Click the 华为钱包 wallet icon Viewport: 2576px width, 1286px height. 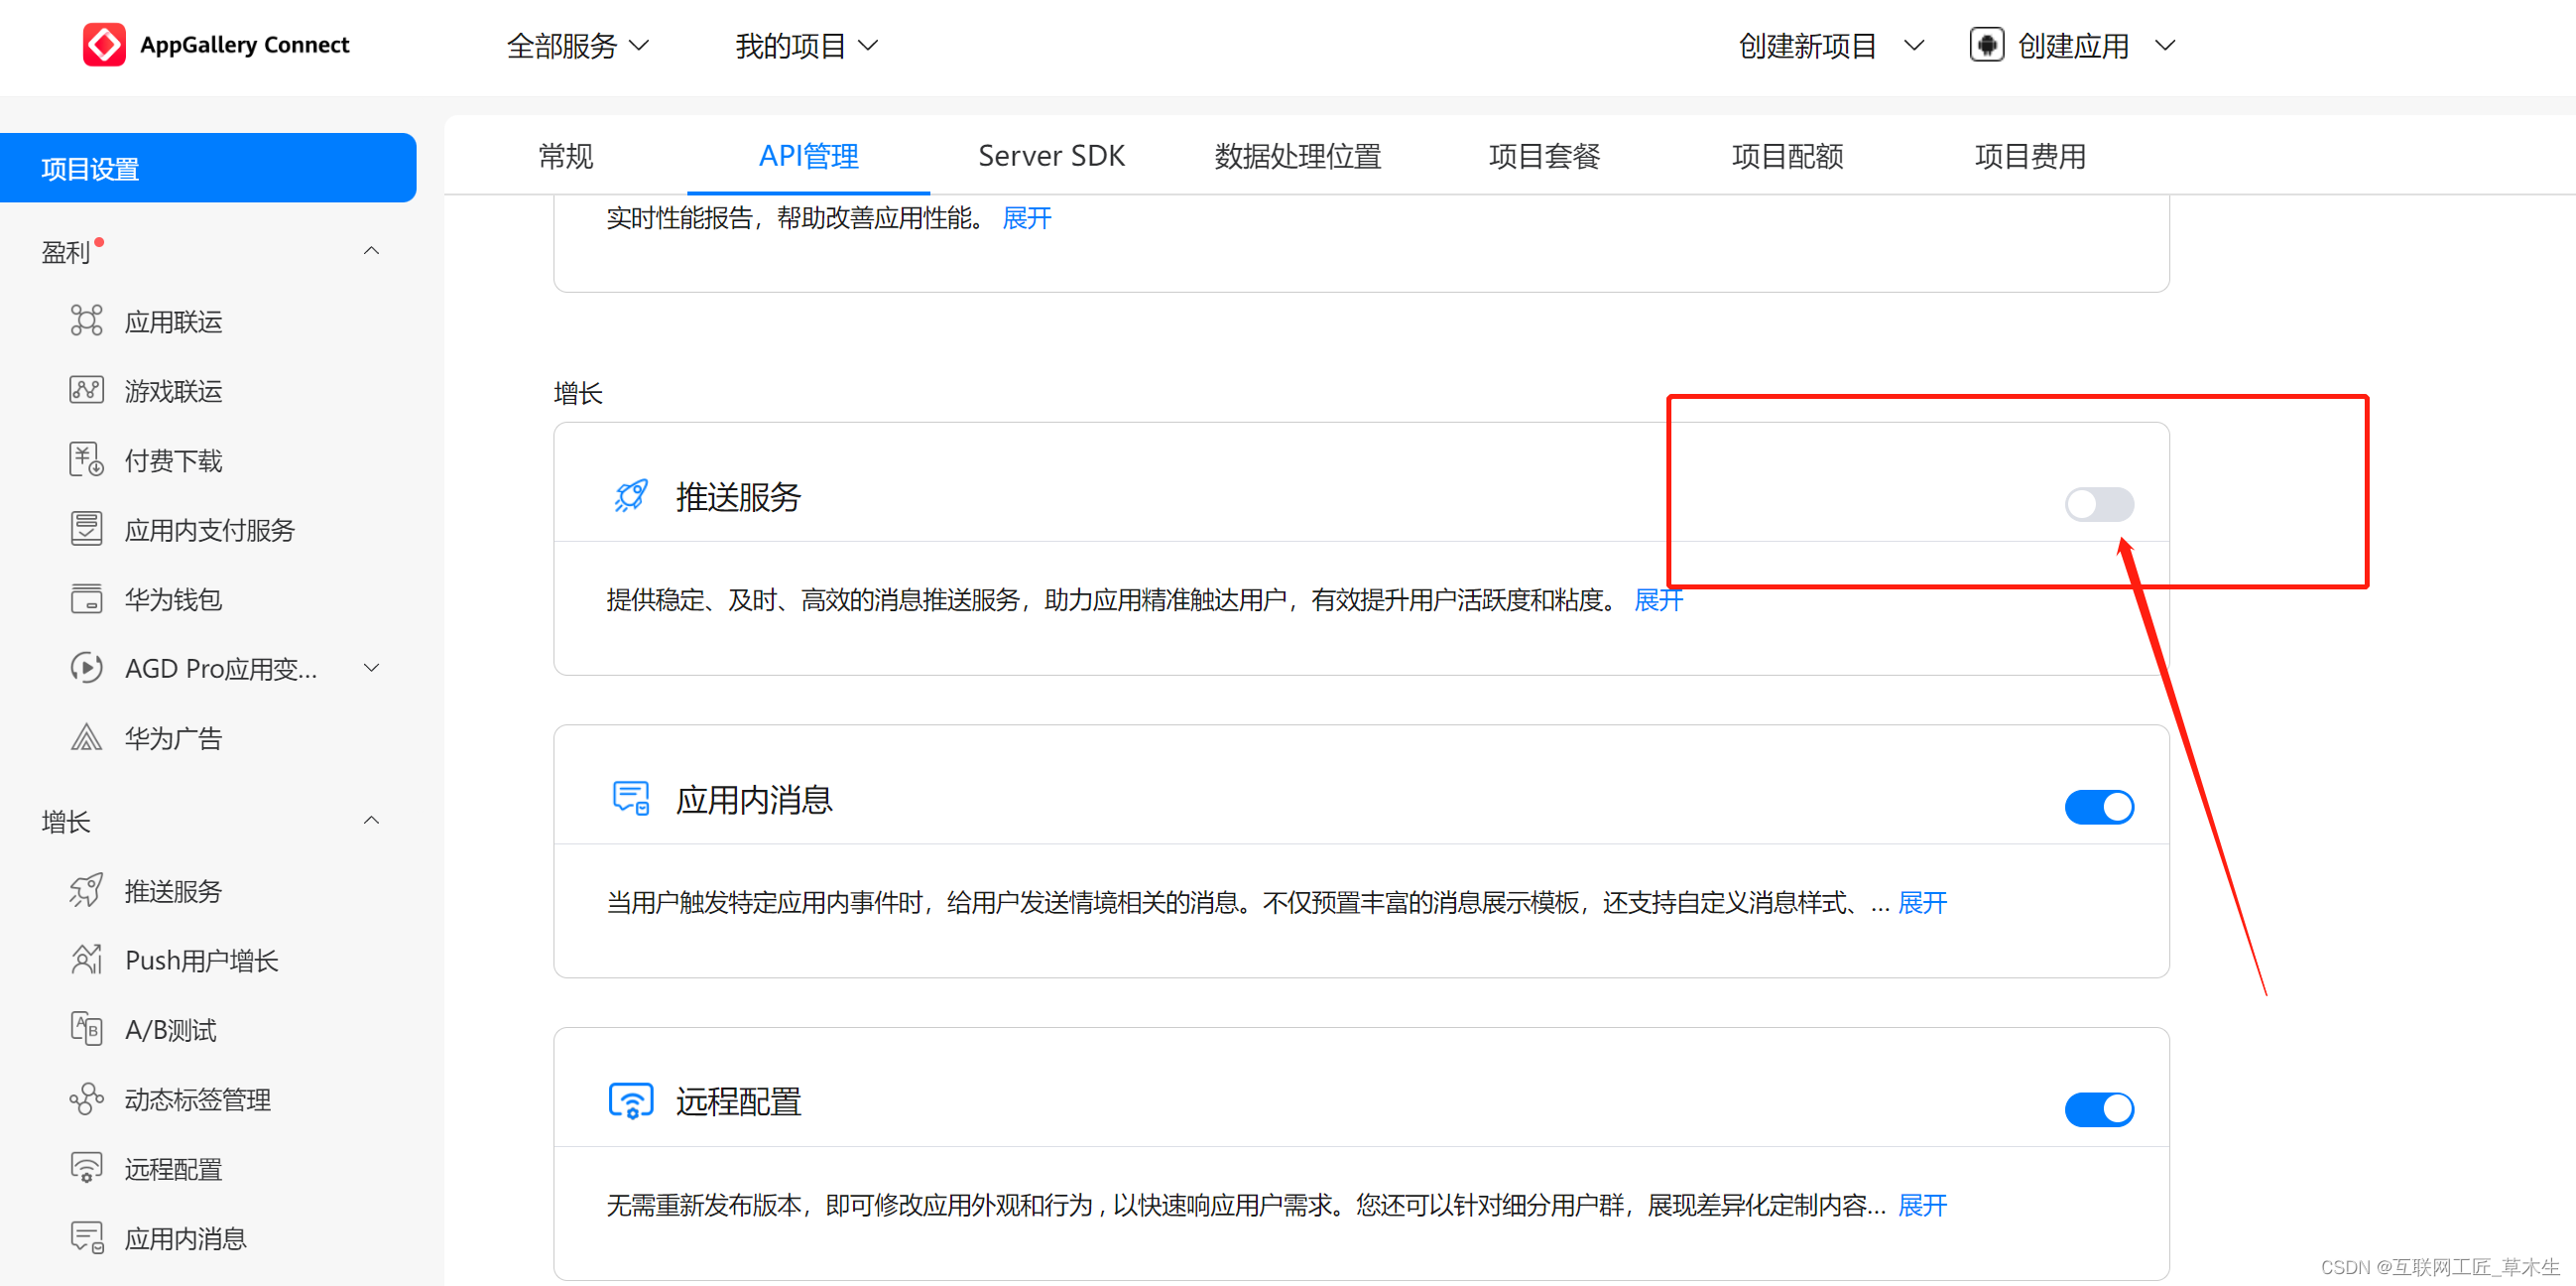pos(87,599)
